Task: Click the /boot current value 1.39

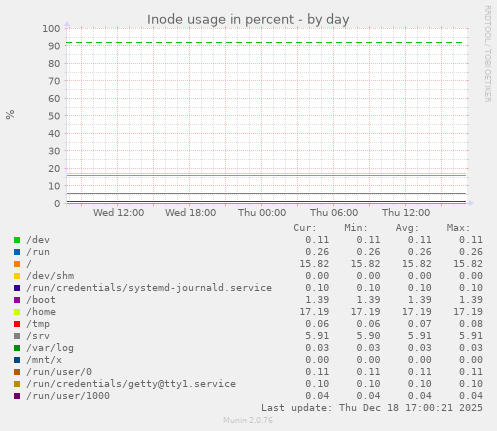Action: (317, 300)
